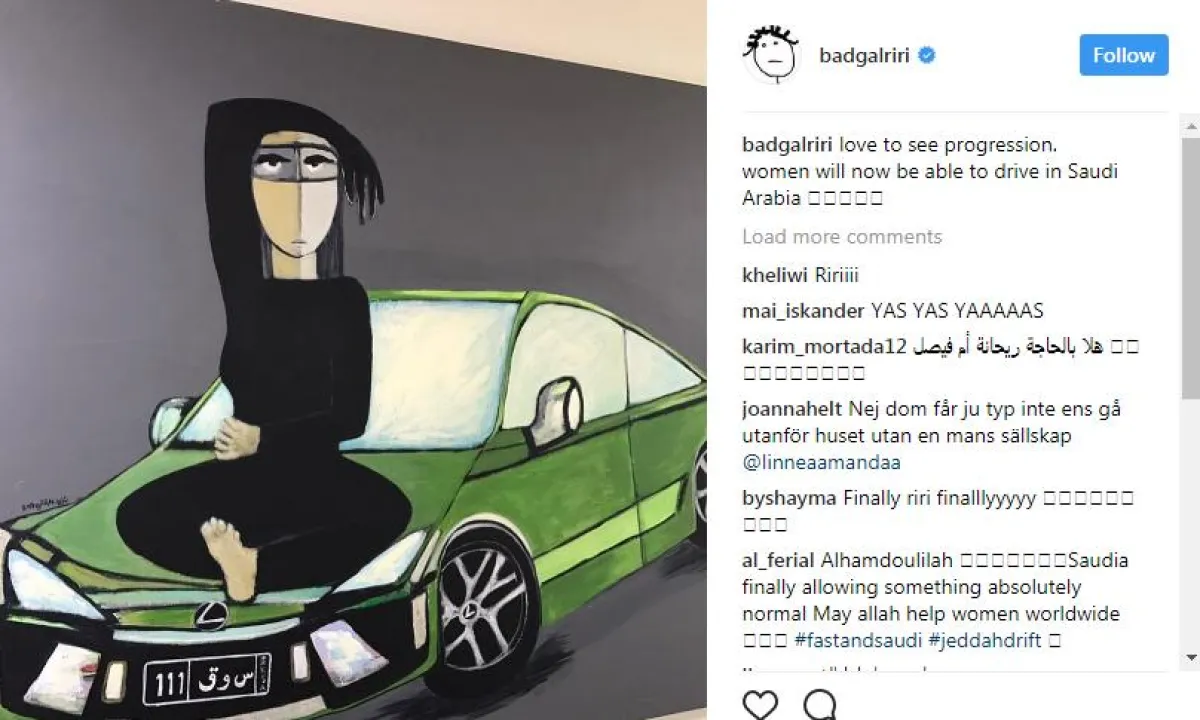The width and height of the screenshot is (1200, 720).
Task: Click the comments scrollbar thumb
Action: [1190, 269]
